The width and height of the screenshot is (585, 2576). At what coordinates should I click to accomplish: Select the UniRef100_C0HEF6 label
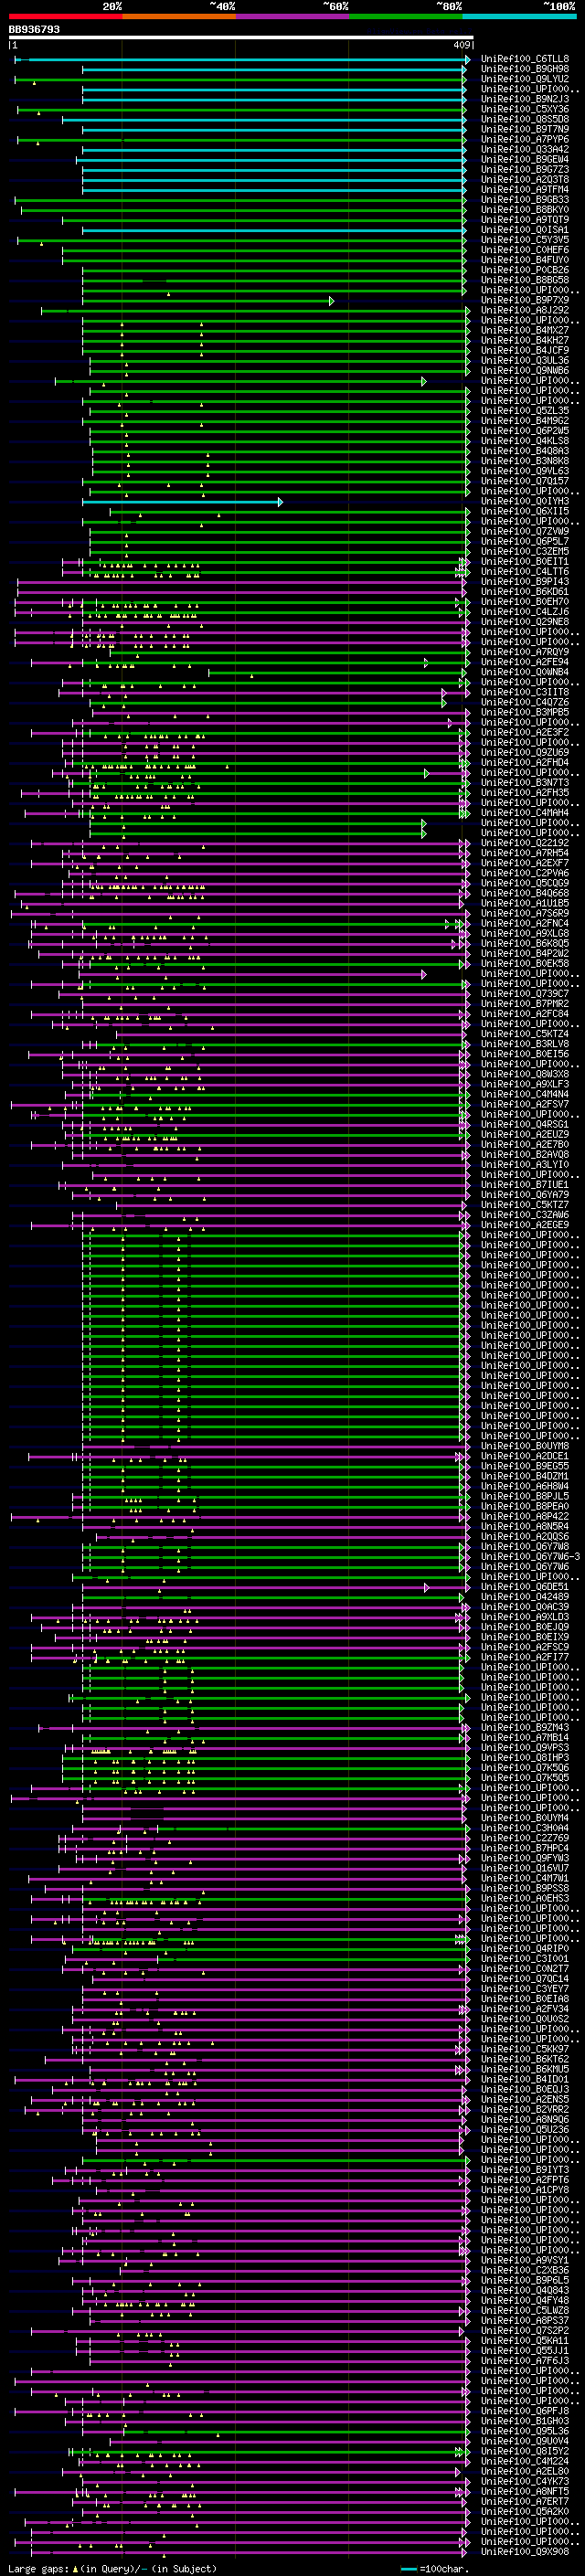[x=525, y=250]
